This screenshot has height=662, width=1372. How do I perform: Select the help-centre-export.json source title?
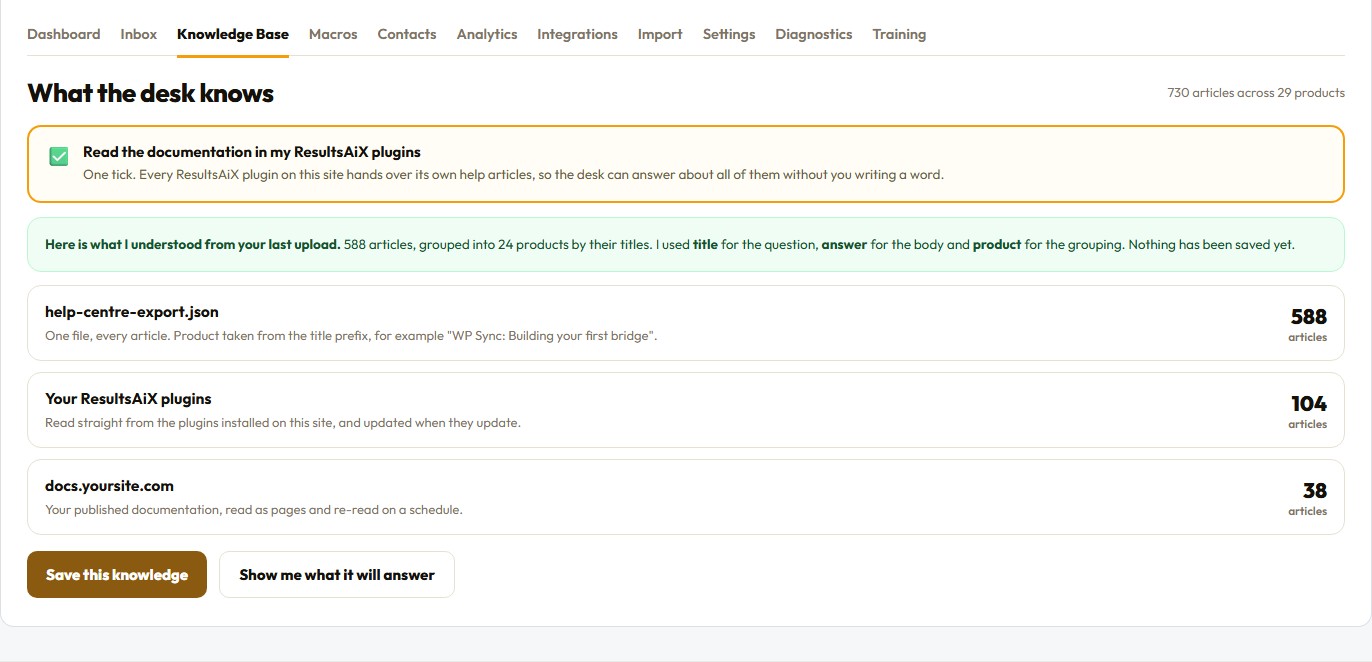[132, 313]
